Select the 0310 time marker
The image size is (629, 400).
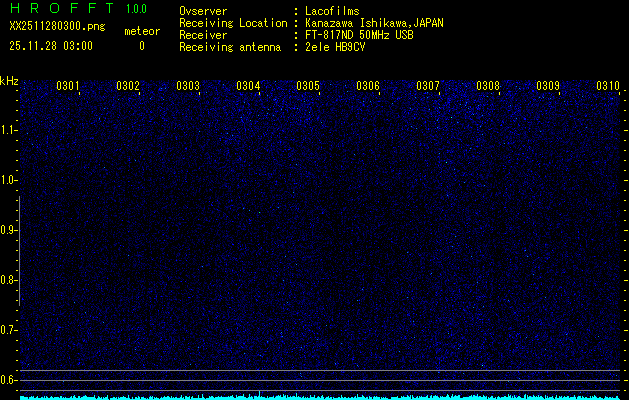[x=608, y=86]
